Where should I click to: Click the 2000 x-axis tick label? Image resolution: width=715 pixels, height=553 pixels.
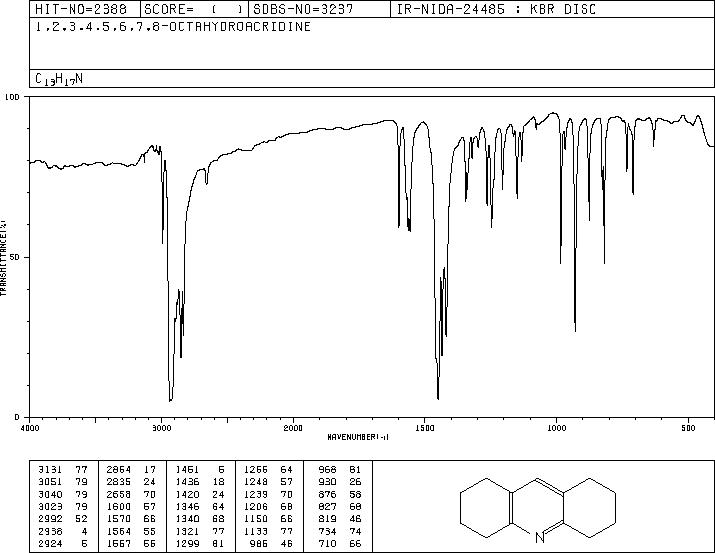click(x=293, y=428)
